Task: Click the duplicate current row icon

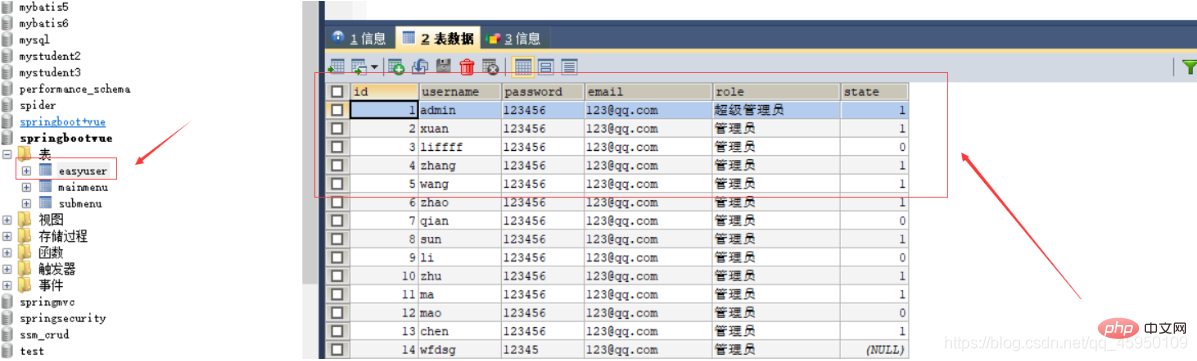Action: 421,67
